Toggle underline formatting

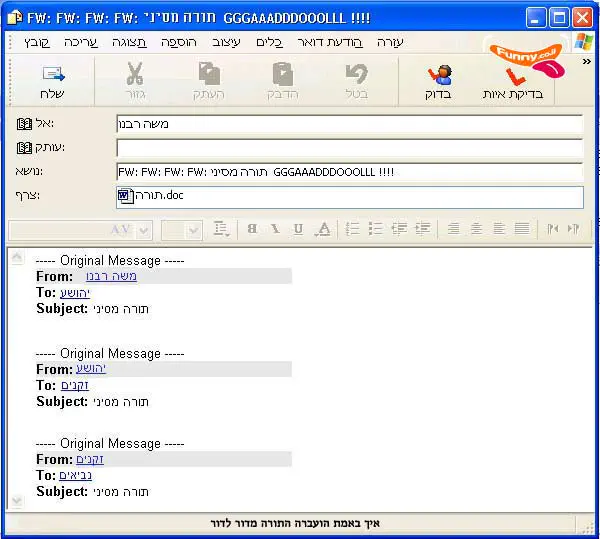(298, 229)
